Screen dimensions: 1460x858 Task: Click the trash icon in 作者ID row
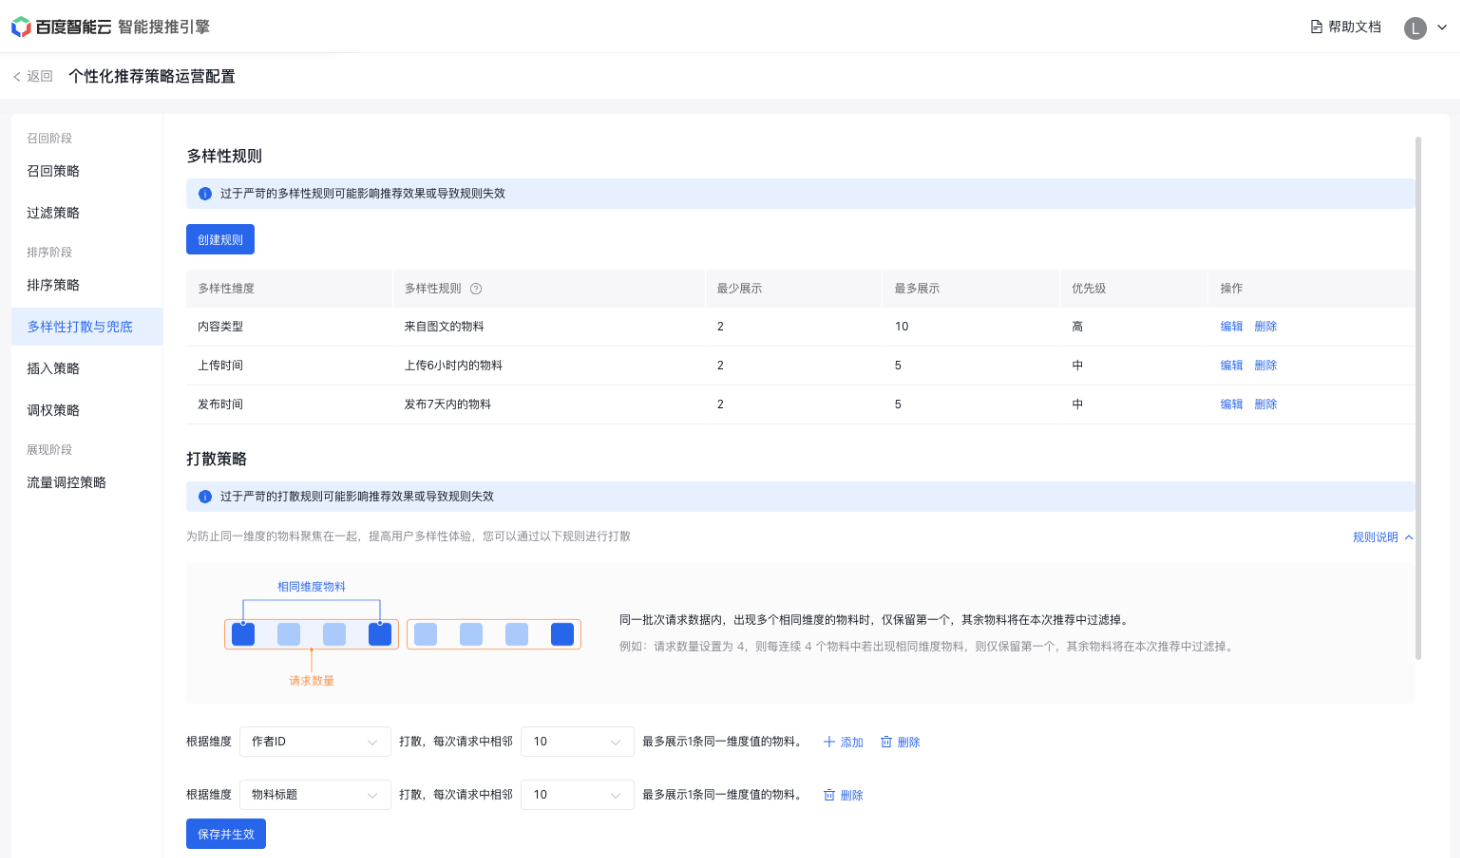[x=886, y=742]
